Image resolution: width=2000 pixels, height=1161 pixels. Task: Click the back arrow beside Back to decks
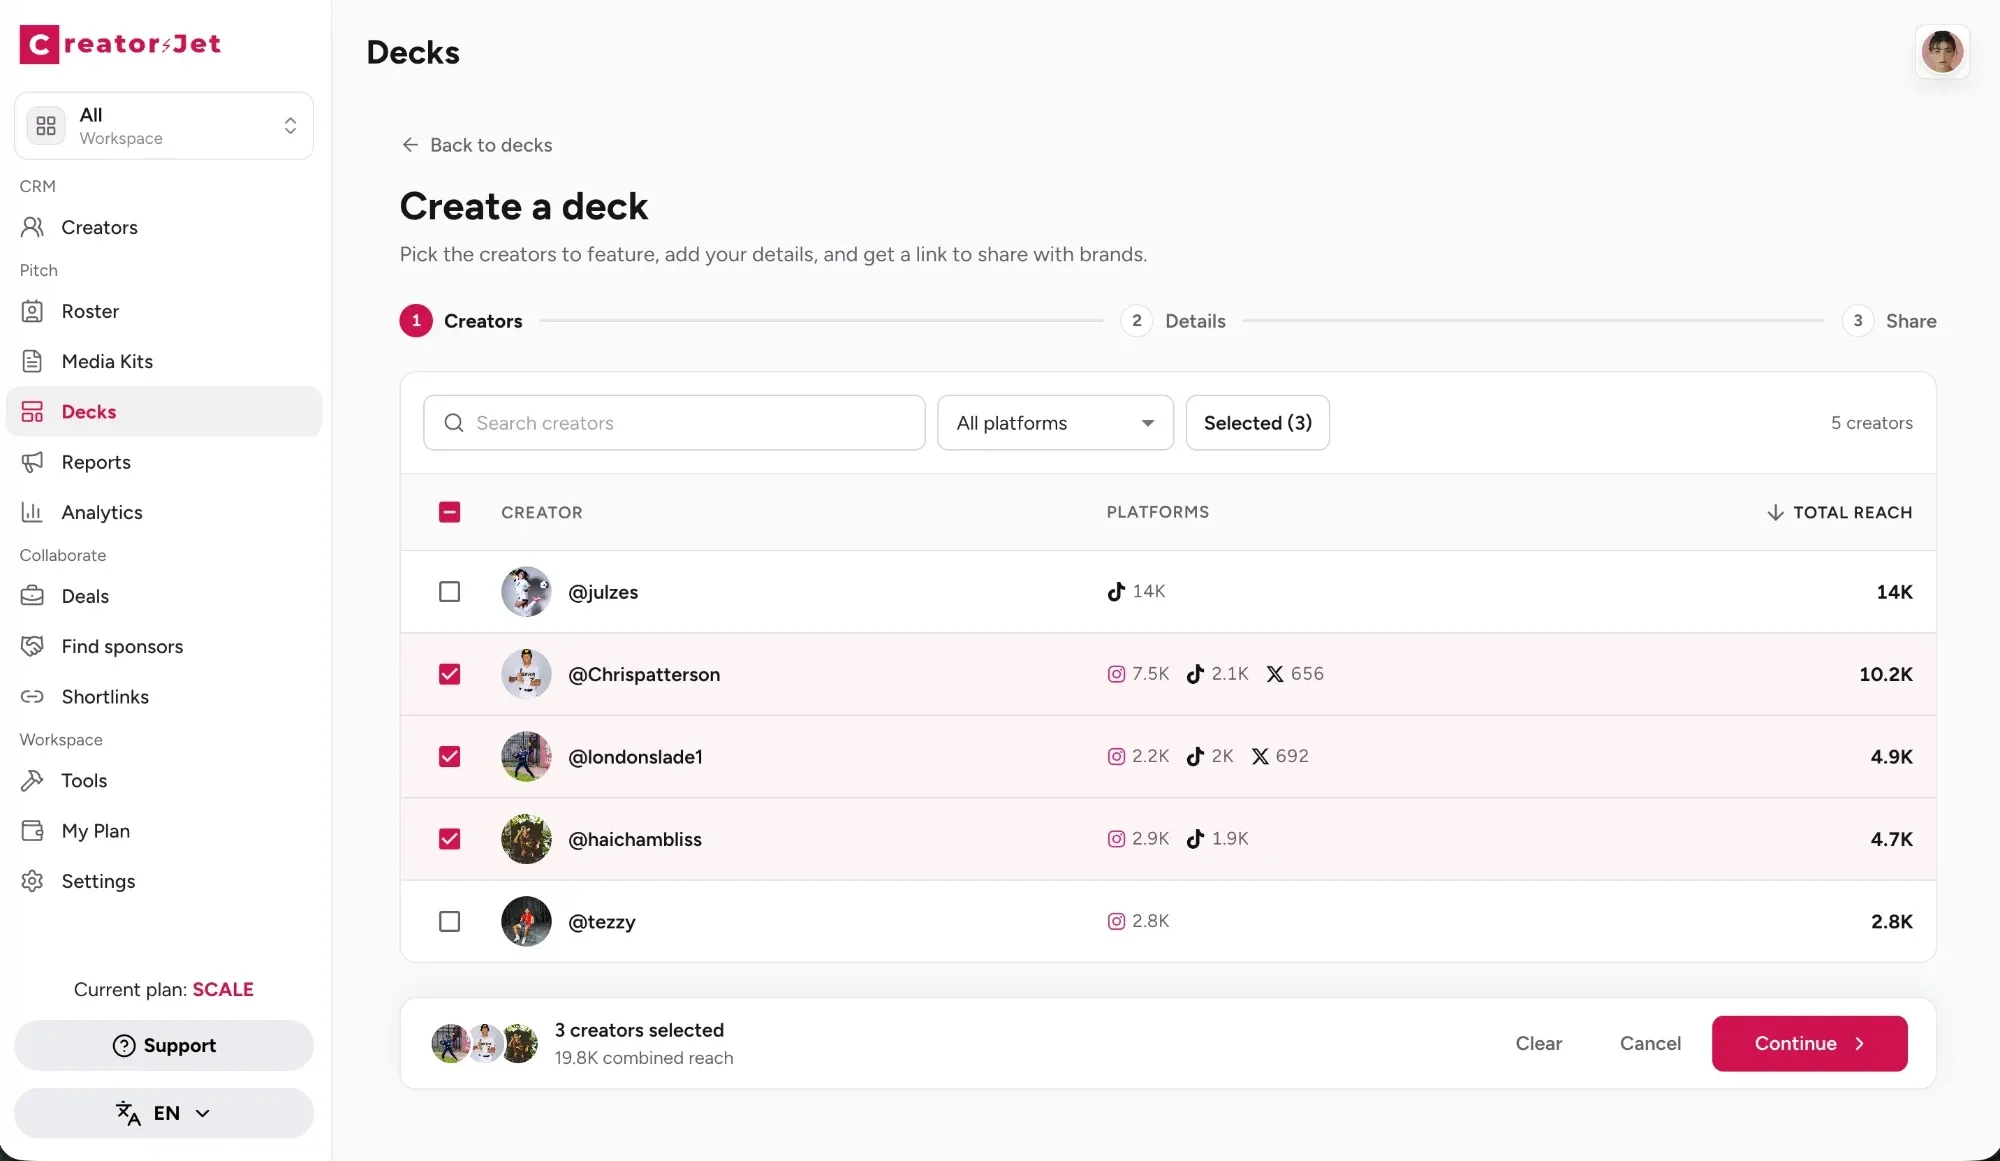click(x=410, y=145)
